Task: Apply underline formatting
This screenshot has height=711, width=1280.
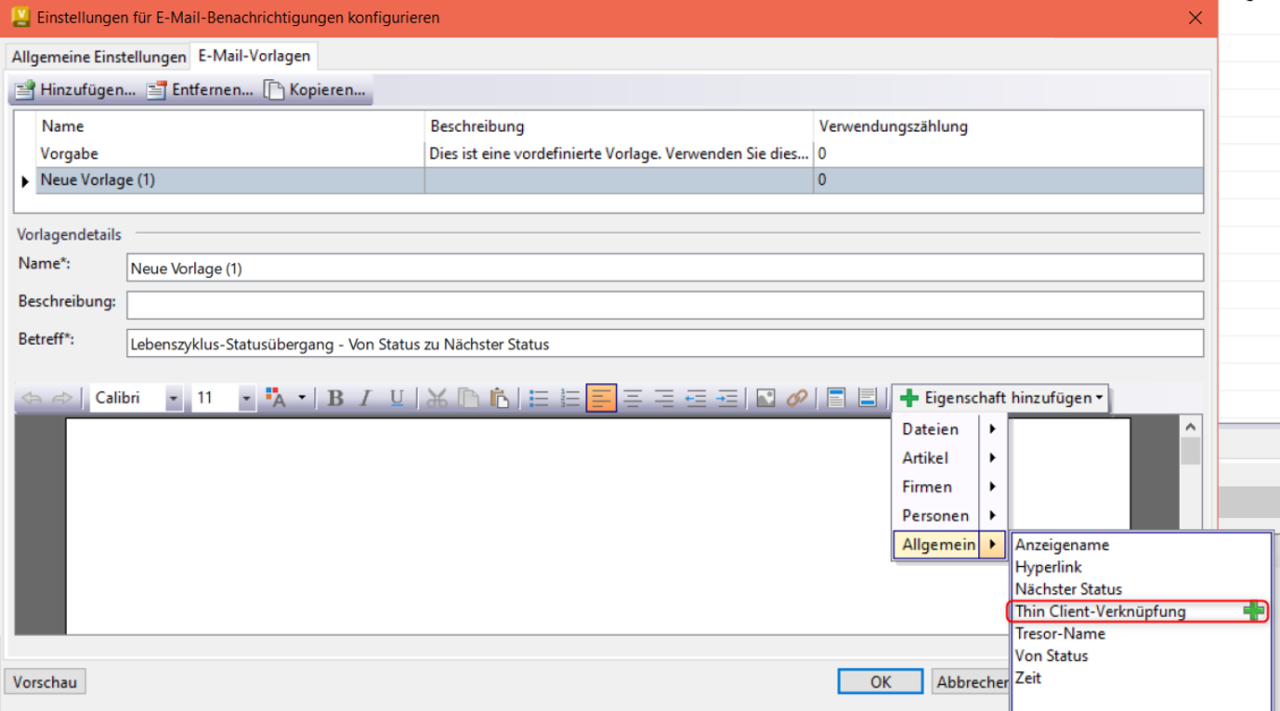Action: (395, 397)
